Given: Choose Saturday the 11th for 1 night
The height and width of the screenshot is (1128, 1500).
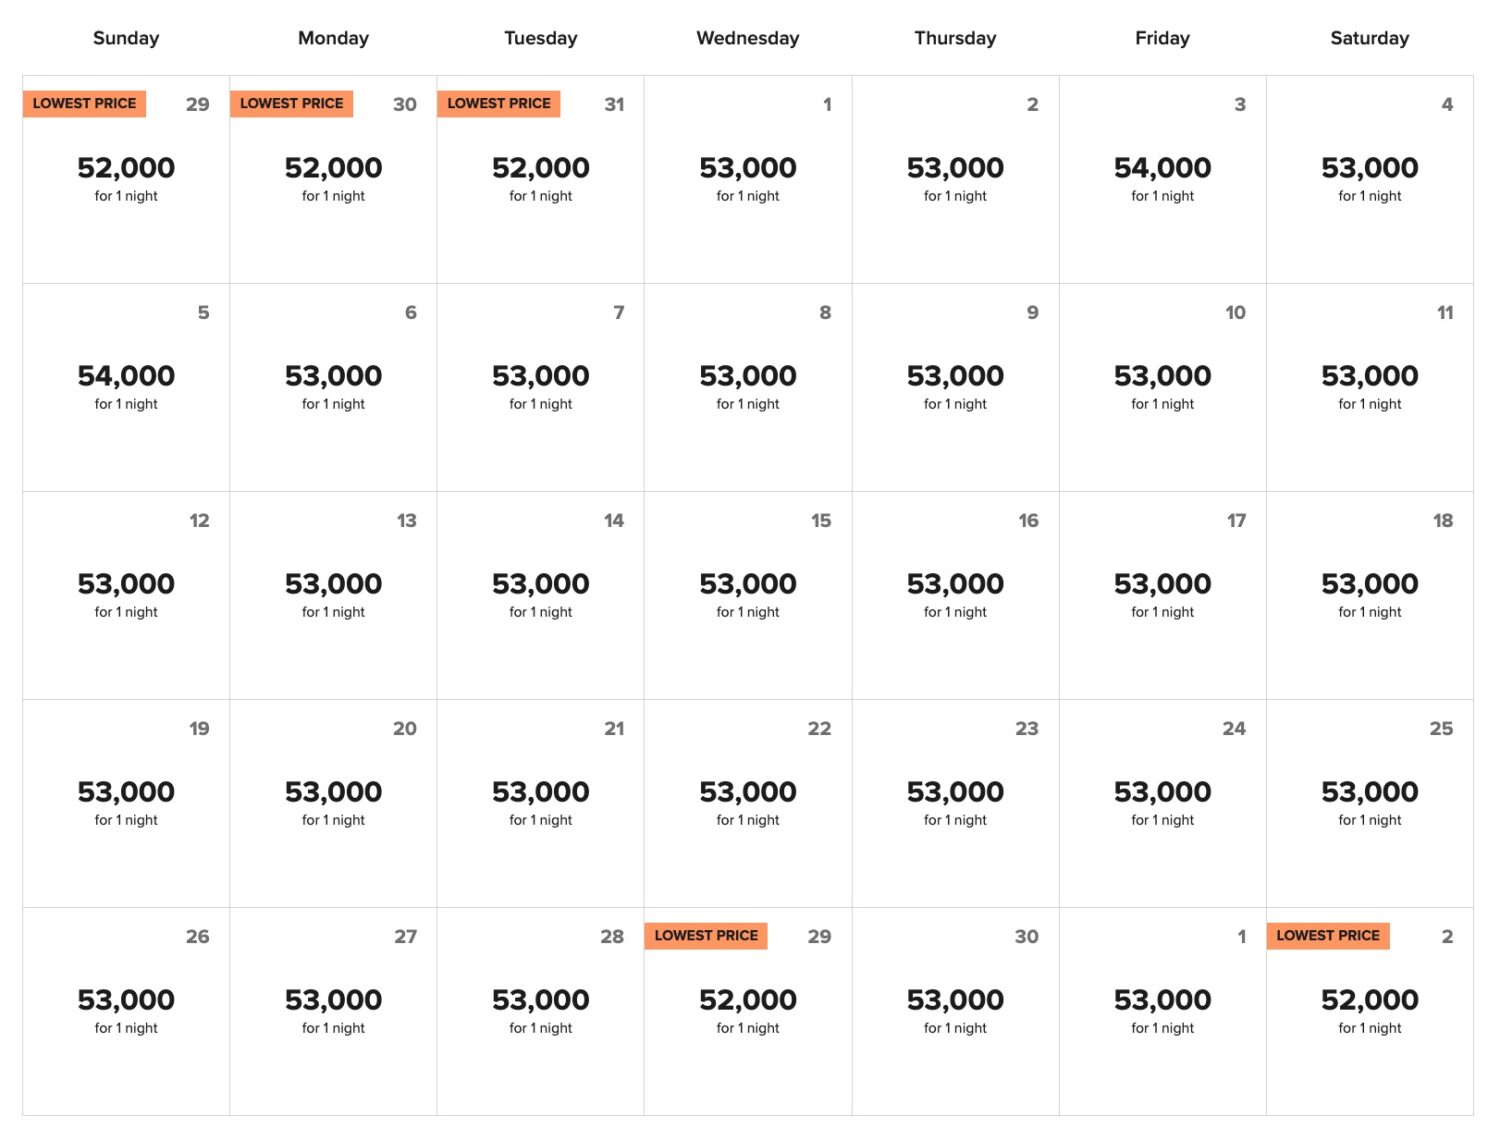Looking at the screenshot, I should (x=1369, y=387).
